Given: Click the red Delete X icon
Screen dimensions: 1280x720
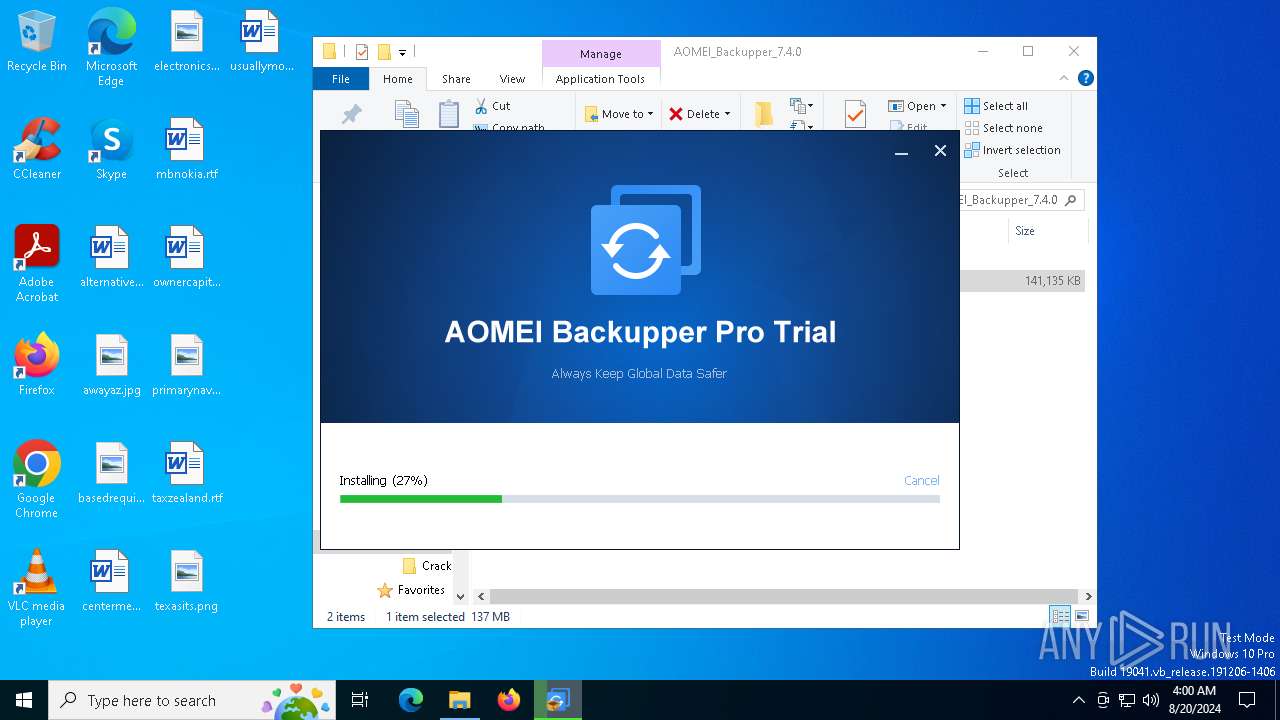Looking at the screenshot, I should coord(676,114).
